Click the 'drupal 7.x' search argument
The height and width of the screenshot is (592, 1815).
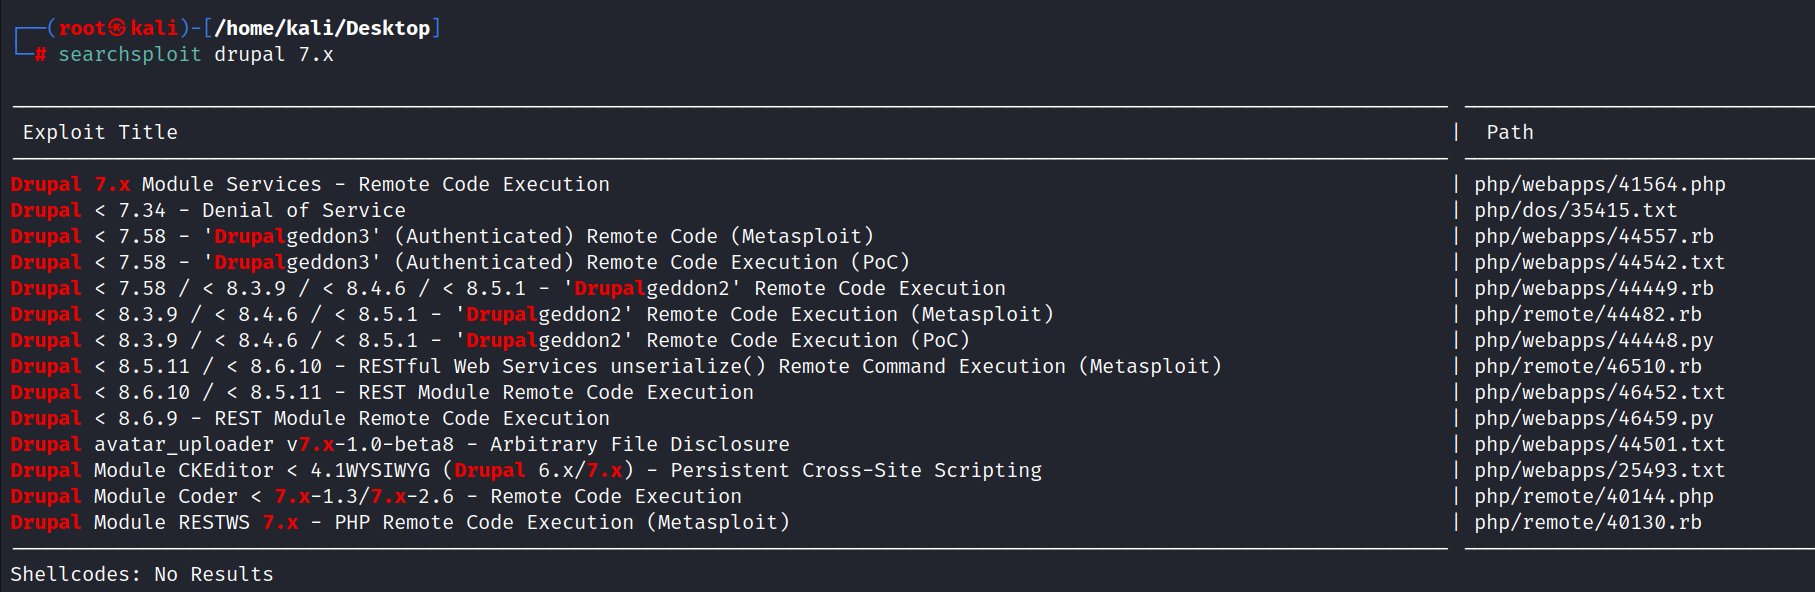274,54
